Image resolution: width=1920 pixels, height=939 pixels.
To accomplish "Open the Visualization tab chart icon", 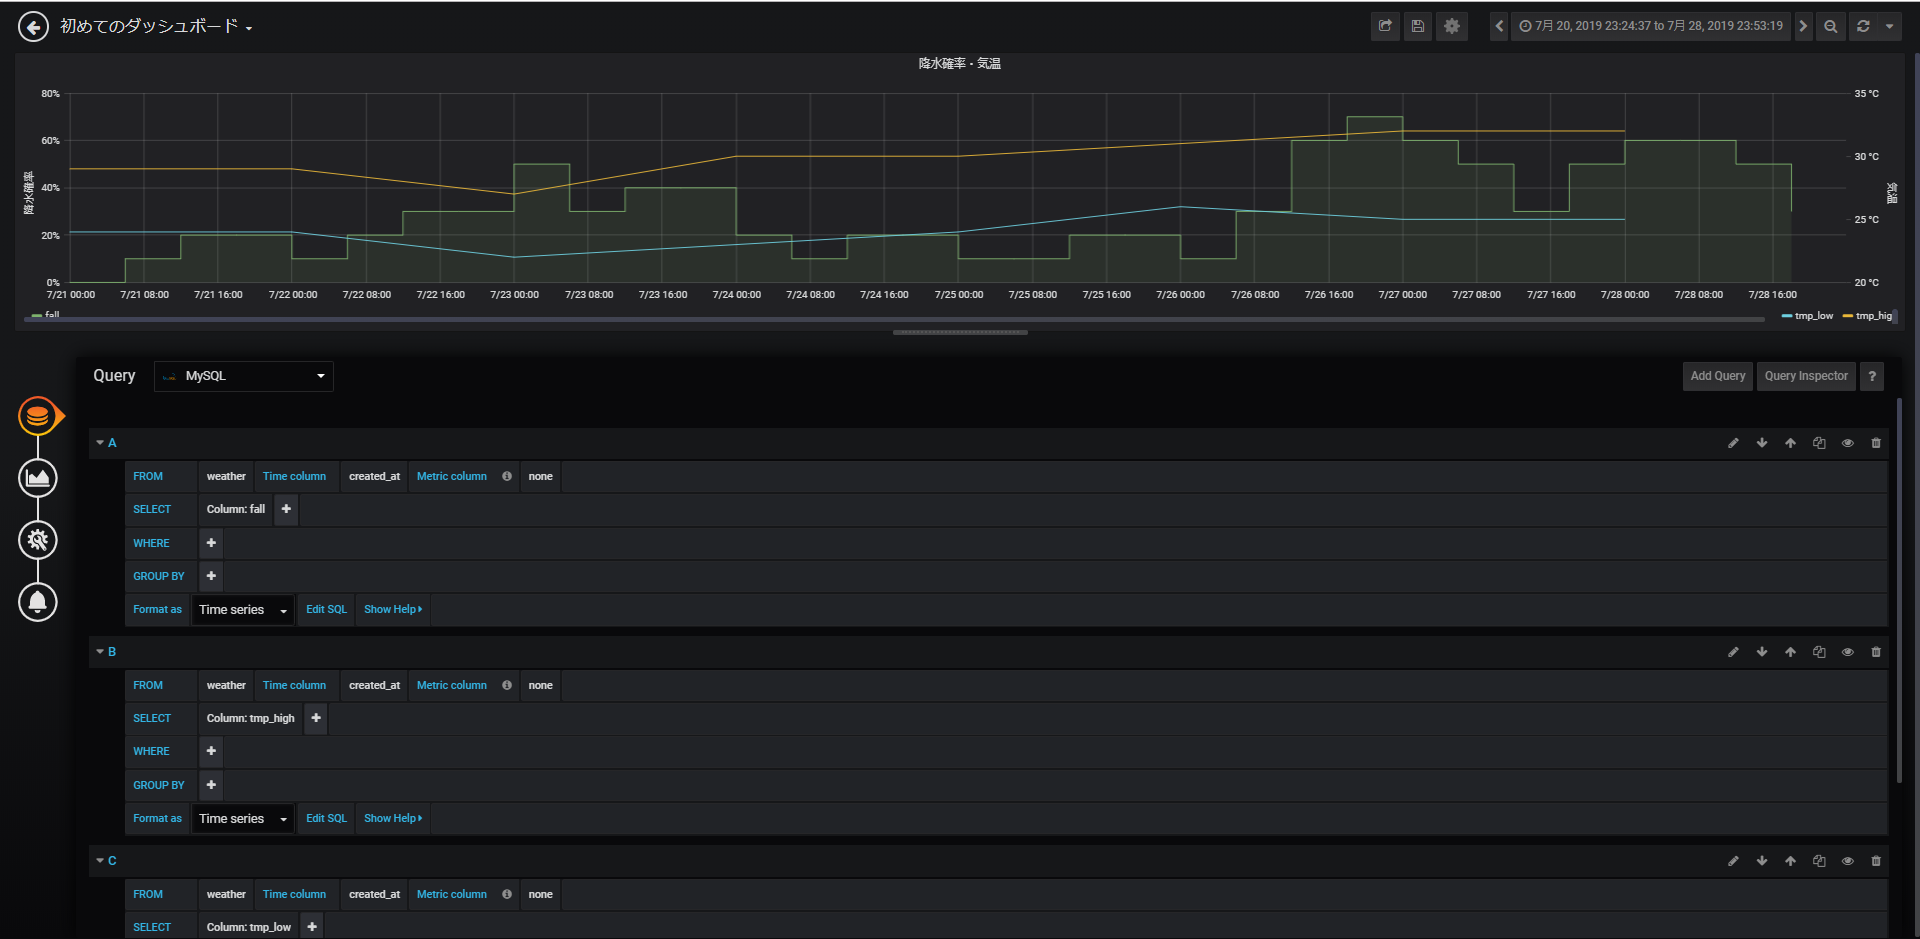I will click(x=38, y=478).
